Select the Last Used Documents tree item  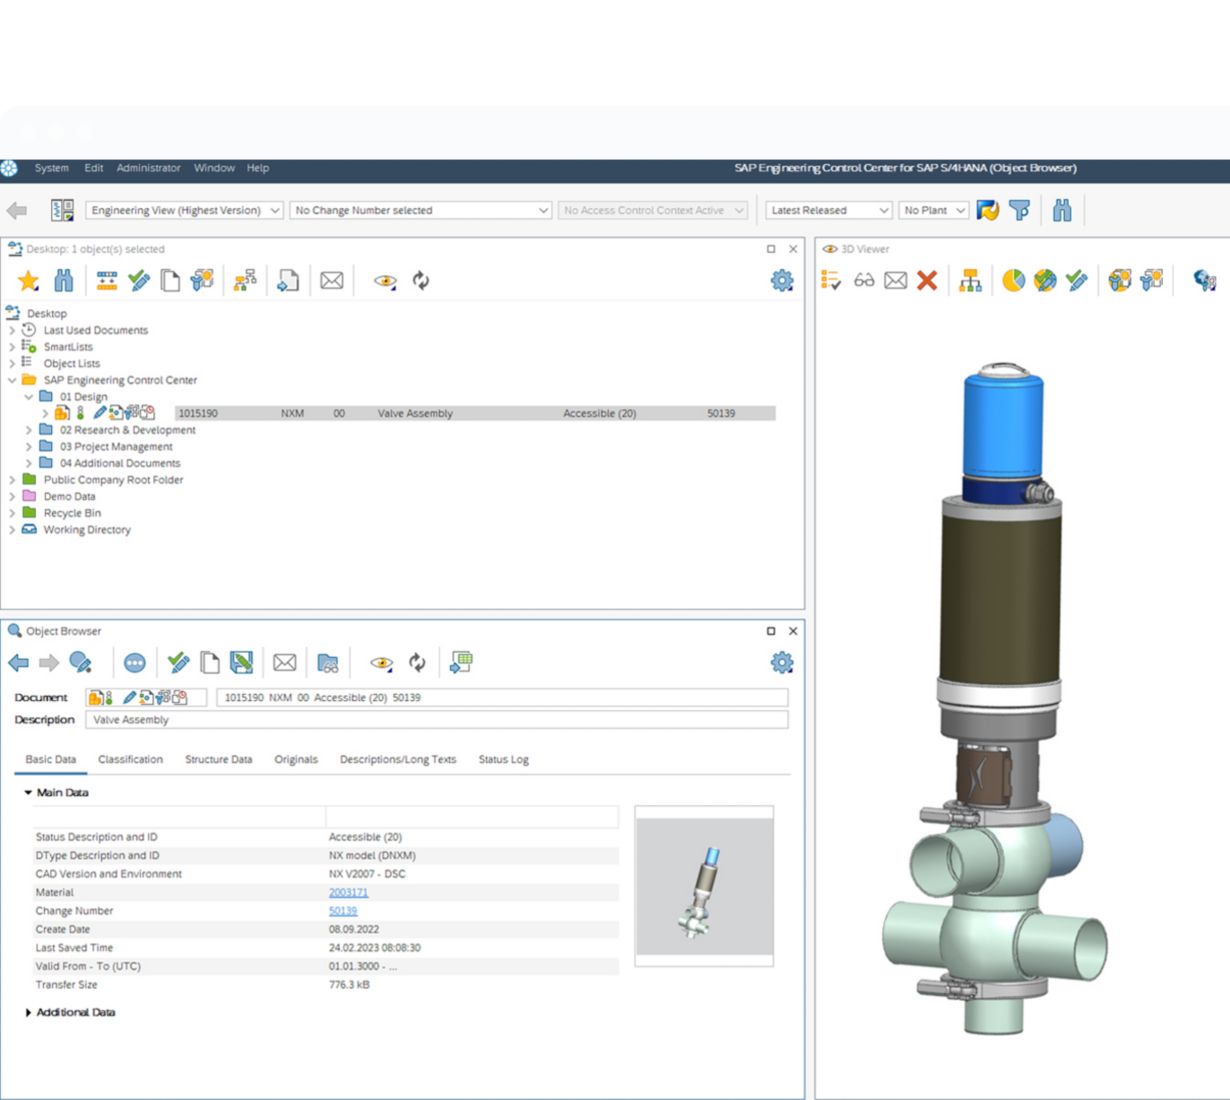tap(95, 330)
